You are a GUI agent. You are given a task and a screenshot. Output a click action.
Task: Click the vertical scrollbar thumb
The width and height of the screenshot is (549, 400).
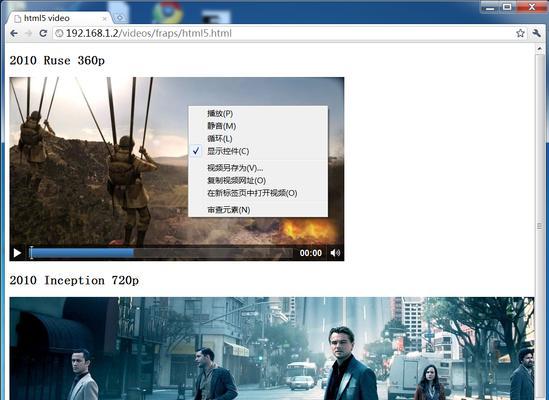tap(540, 226)
